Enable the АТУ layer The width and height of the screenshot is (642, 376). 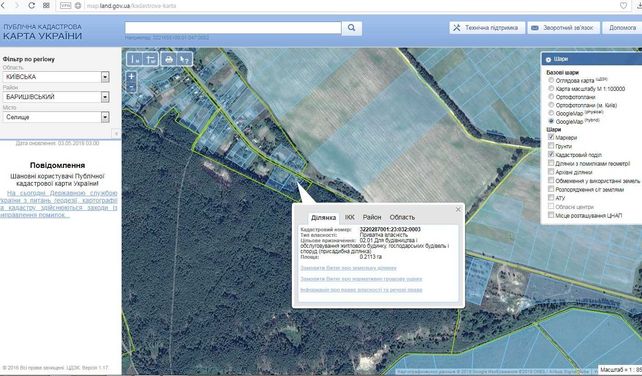pyautogui.click(x=551, y=197)
